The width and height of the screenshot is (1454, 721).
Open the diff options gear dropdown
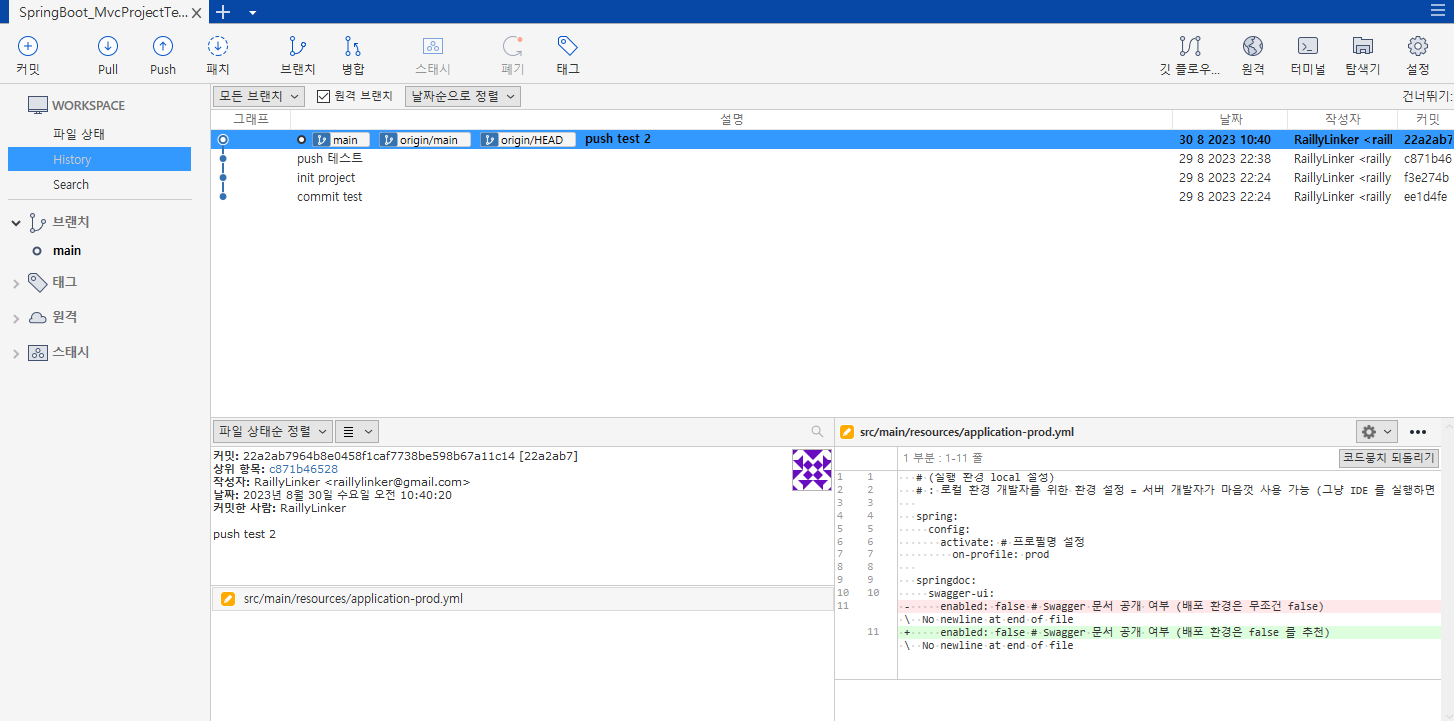[1376, 432]
